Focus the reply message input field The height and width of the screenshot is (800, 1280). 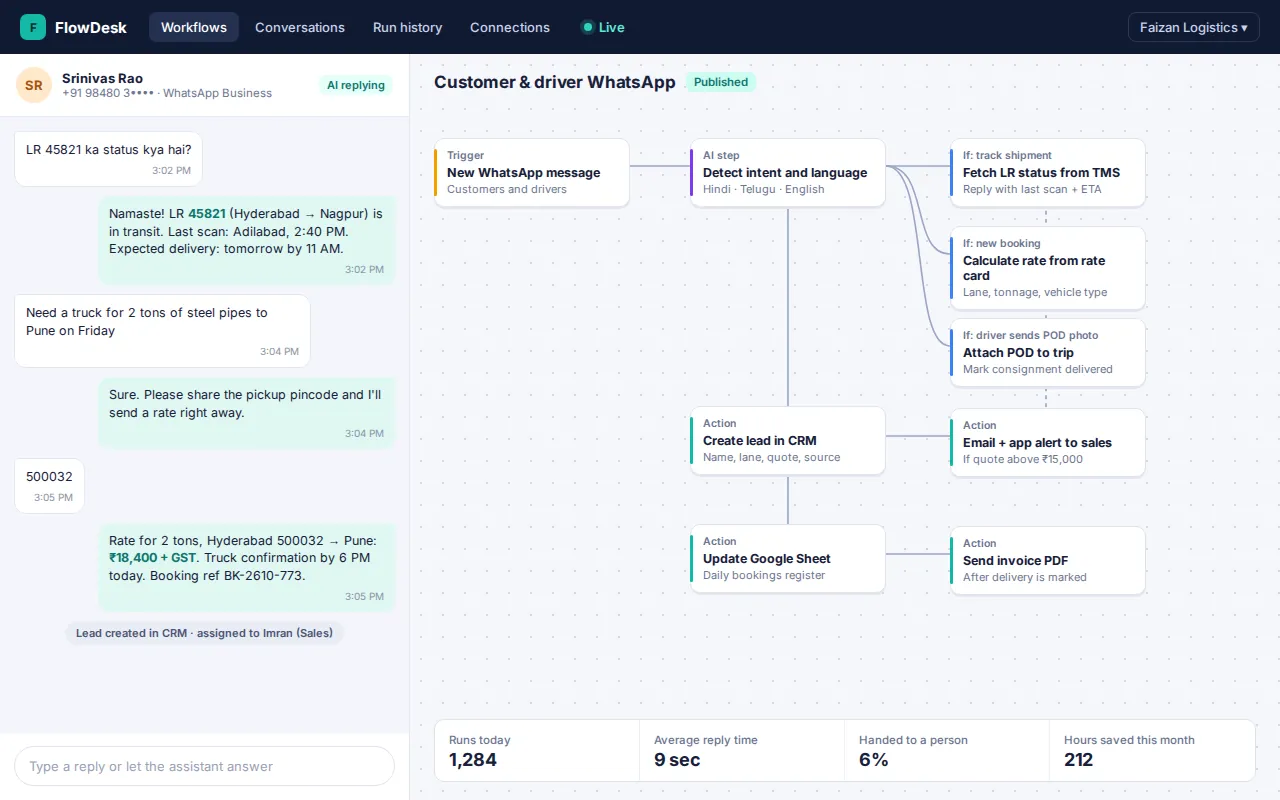204,766
